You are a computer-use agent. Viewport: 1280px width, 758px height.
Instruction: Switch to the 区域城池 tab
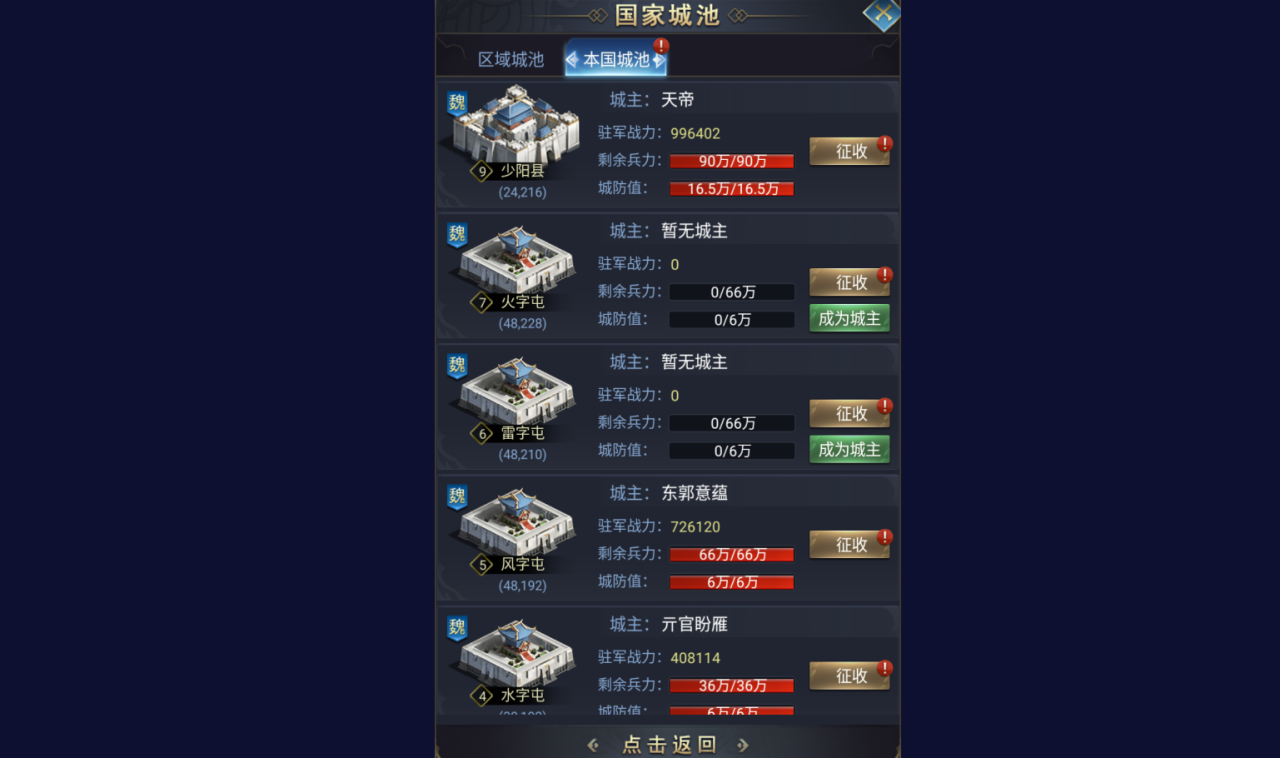(x=511, y=59)
